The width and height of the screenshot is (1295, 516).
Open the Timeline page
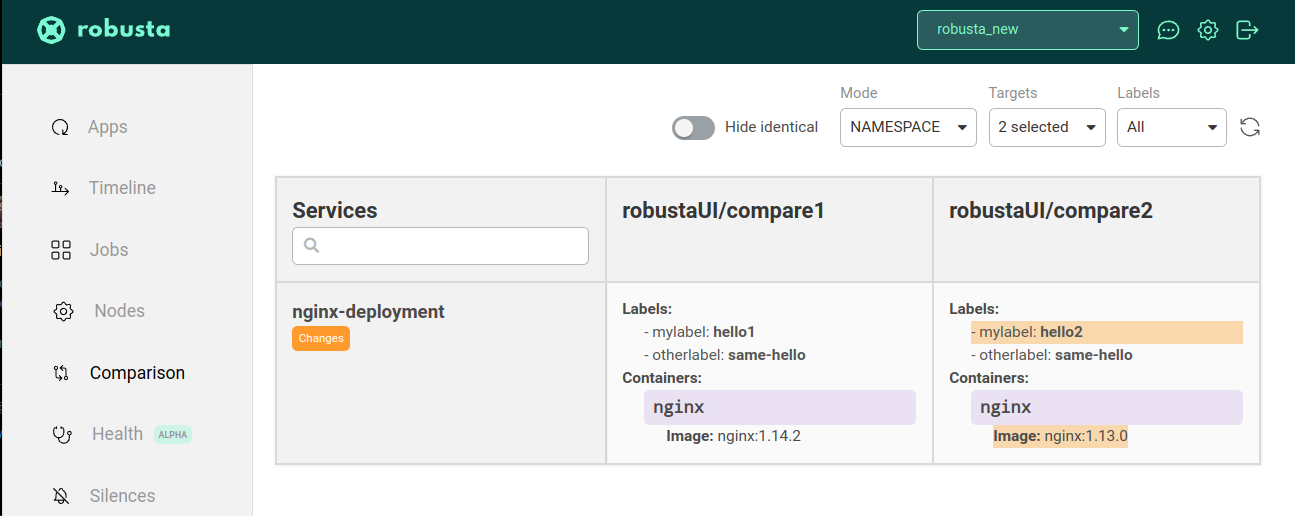click(x=122, y=188)
